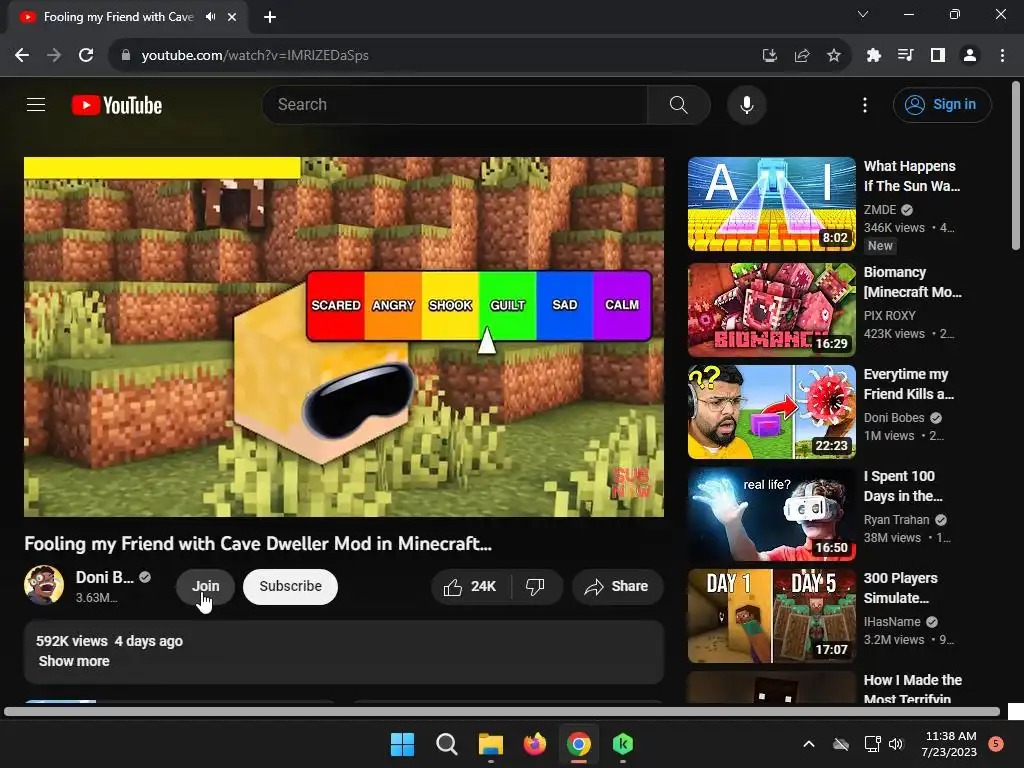Open volume control in system tray
1024x768 pixels.
click(x=896, y=744)
